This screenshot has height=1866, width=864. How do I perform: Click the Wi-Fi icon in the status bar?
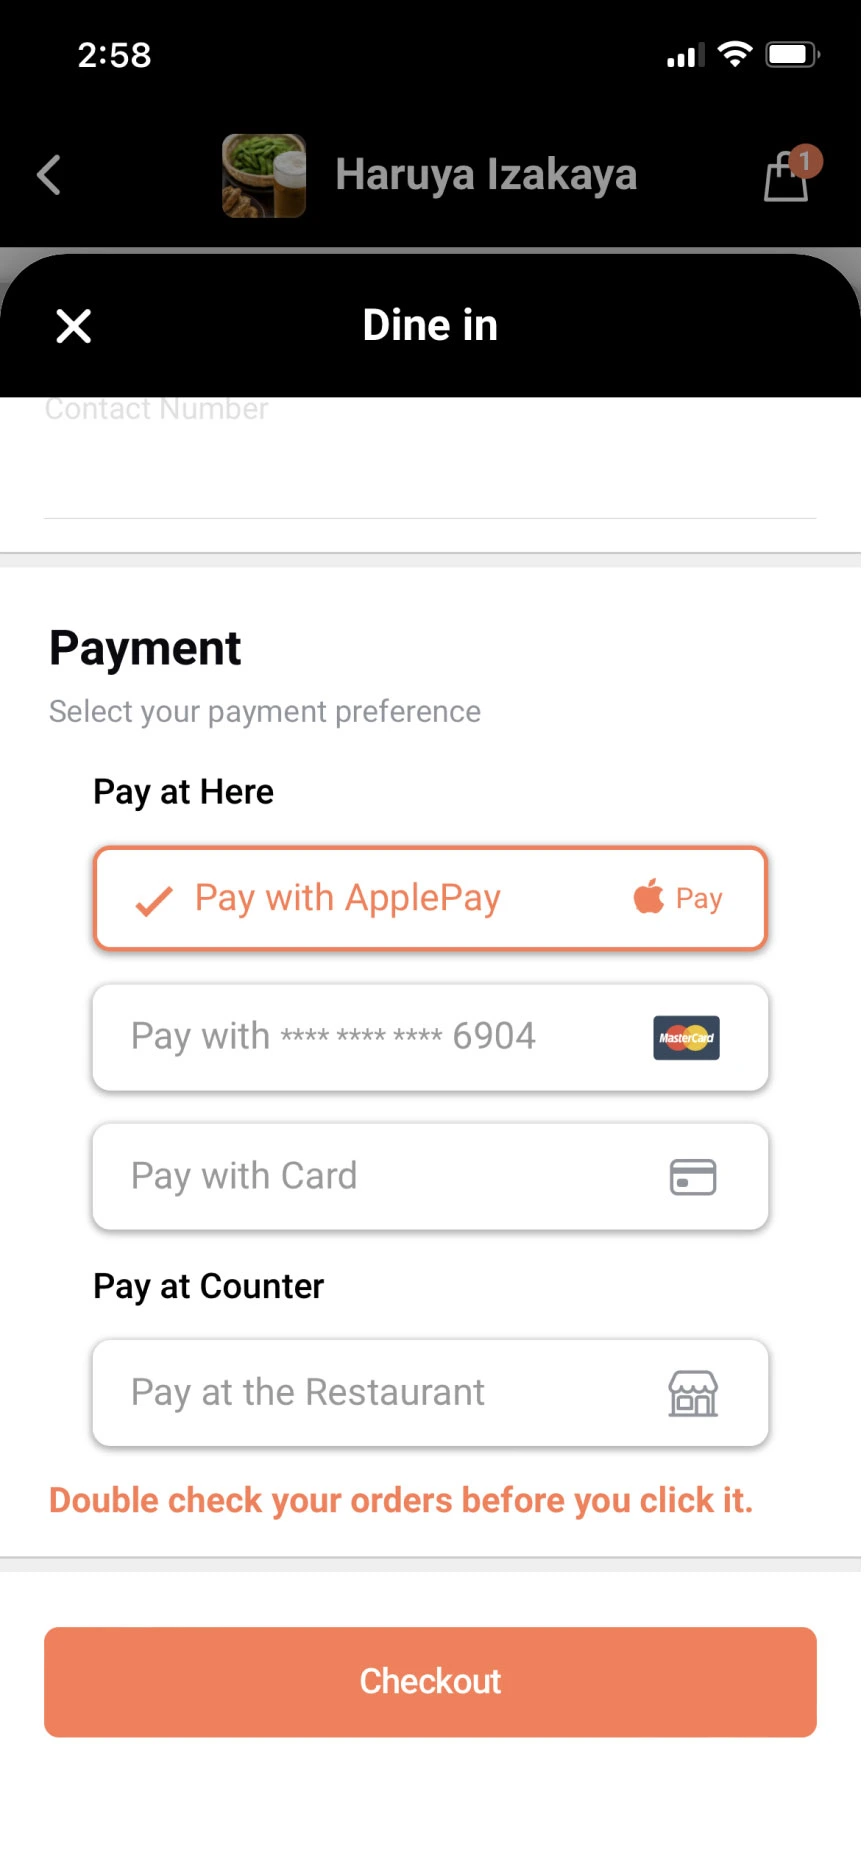point(736,55)
